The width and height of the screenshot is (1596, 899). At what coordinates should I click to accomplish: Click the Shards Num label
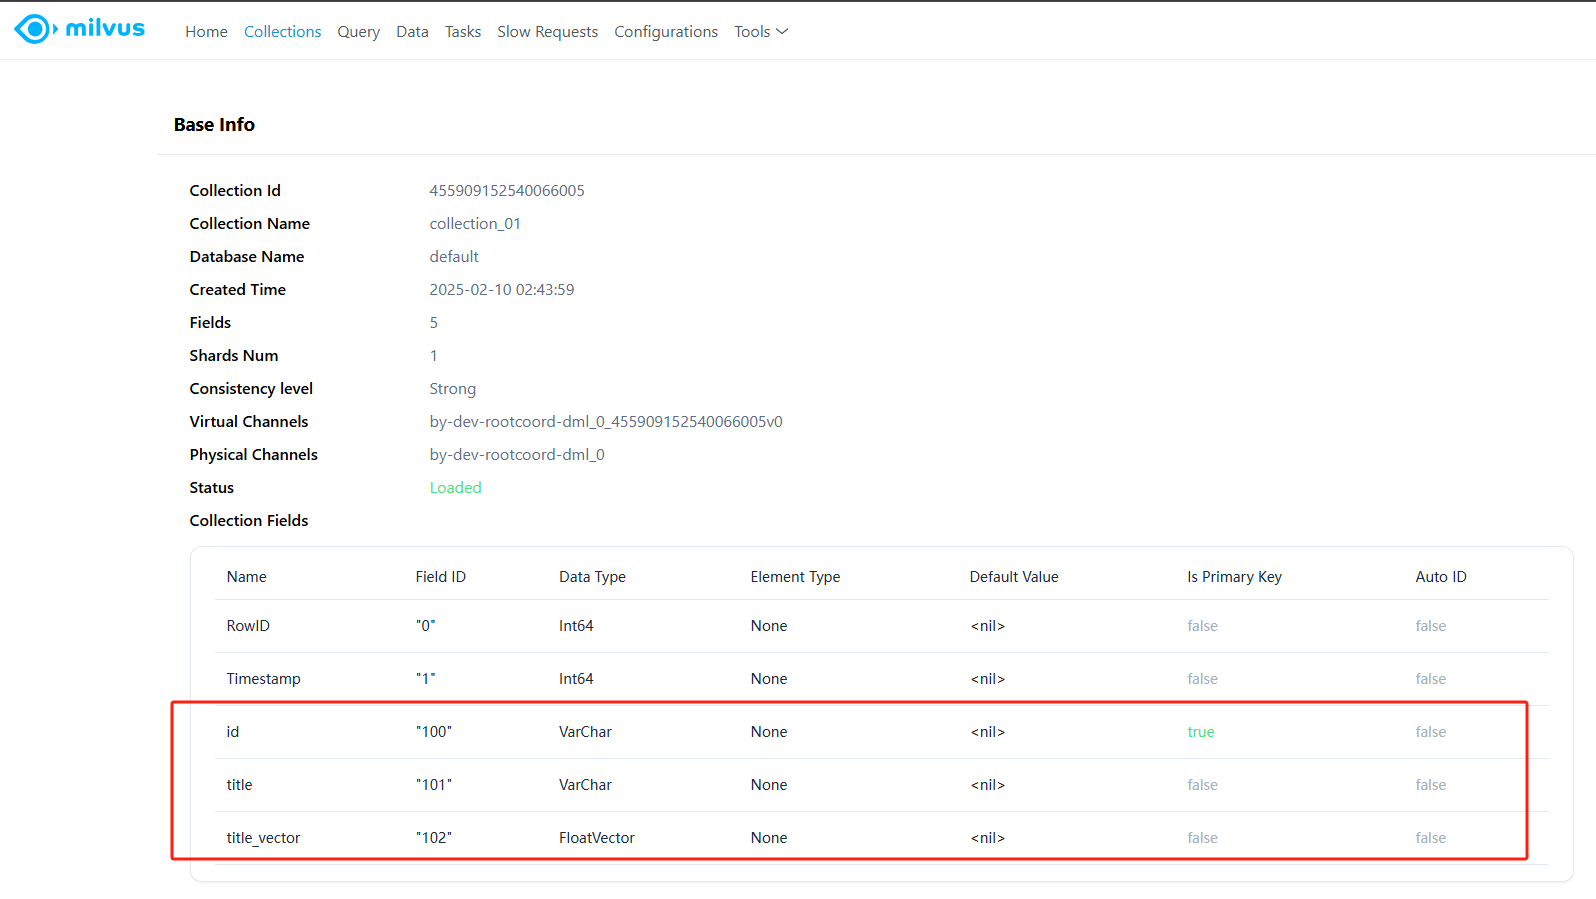pyautogui.click(x=234, y=355)
